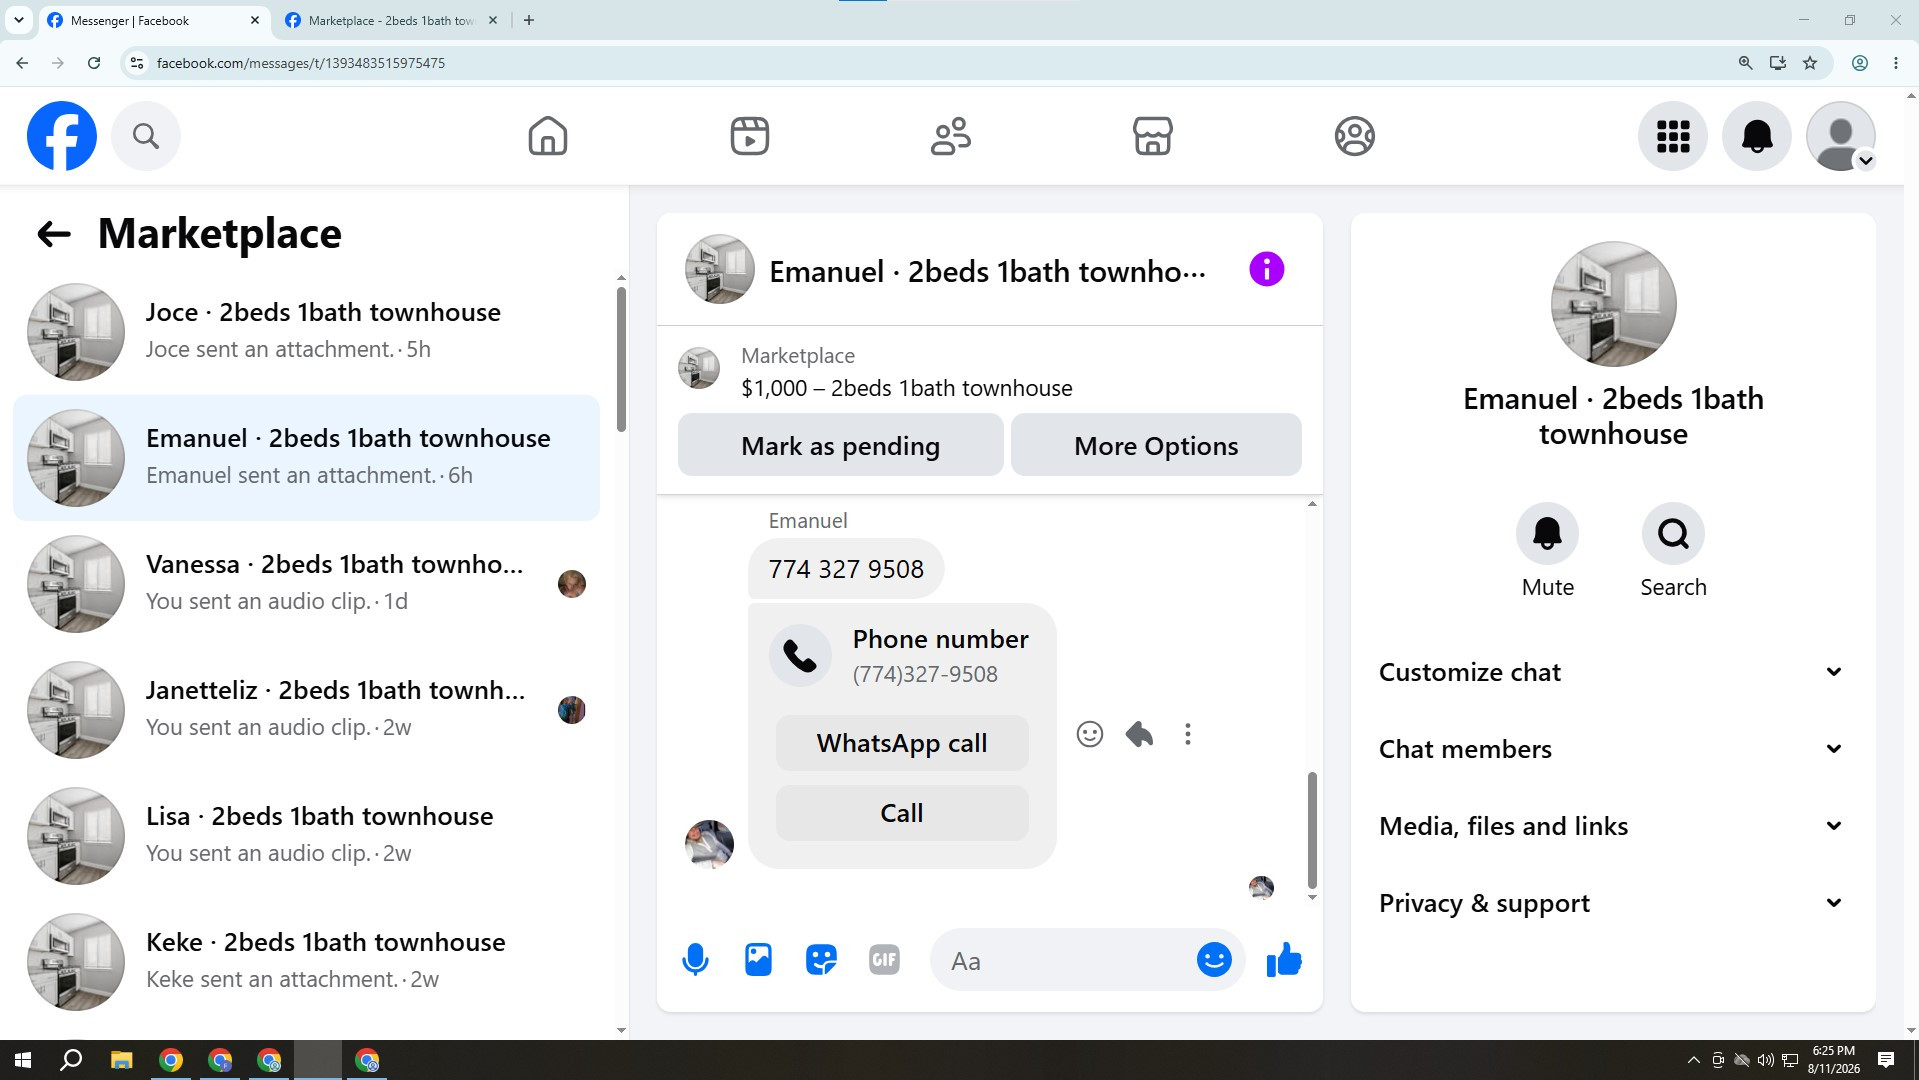Open more options for the message

pos(1188,735)
